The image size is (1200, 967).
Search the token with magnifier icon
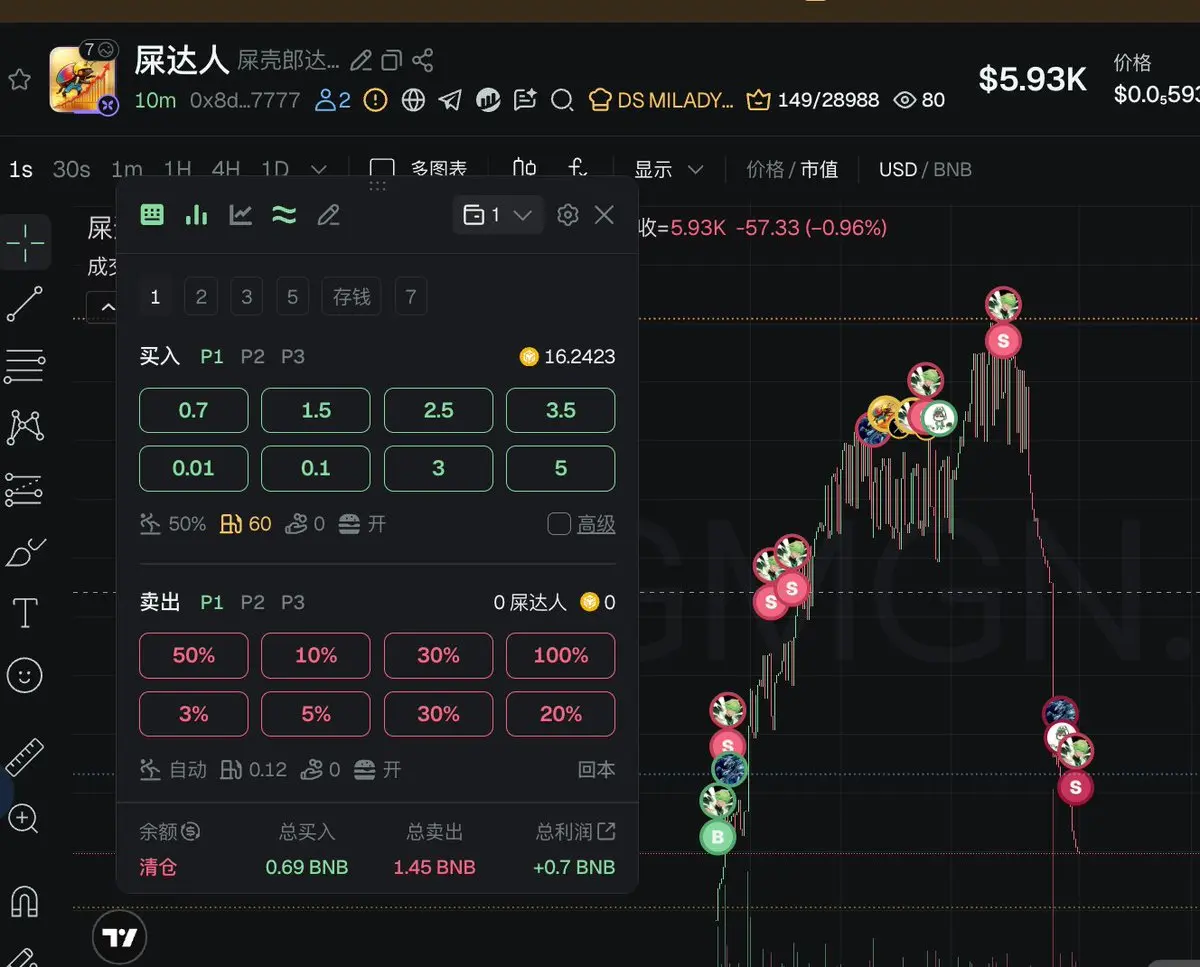point(562,100)
